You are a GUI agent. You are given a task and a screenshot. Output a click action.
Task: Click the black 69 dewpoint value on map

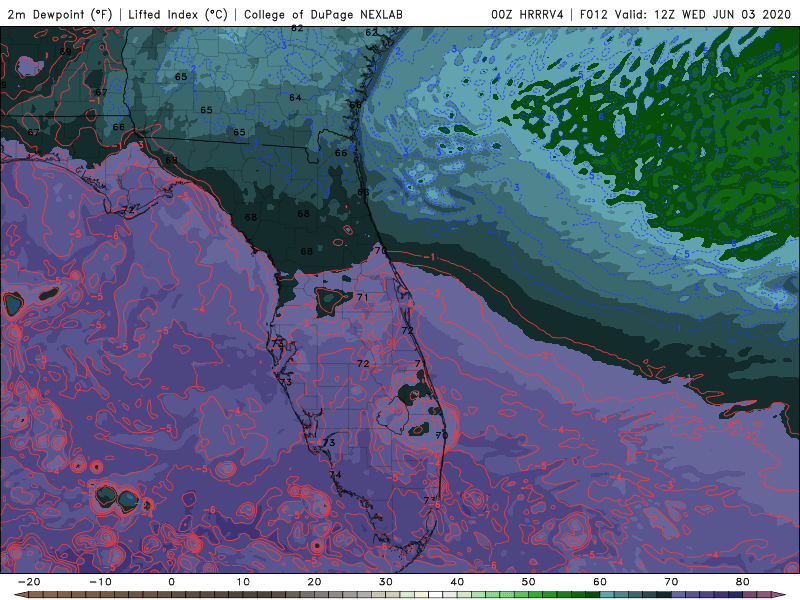[65, 52]
